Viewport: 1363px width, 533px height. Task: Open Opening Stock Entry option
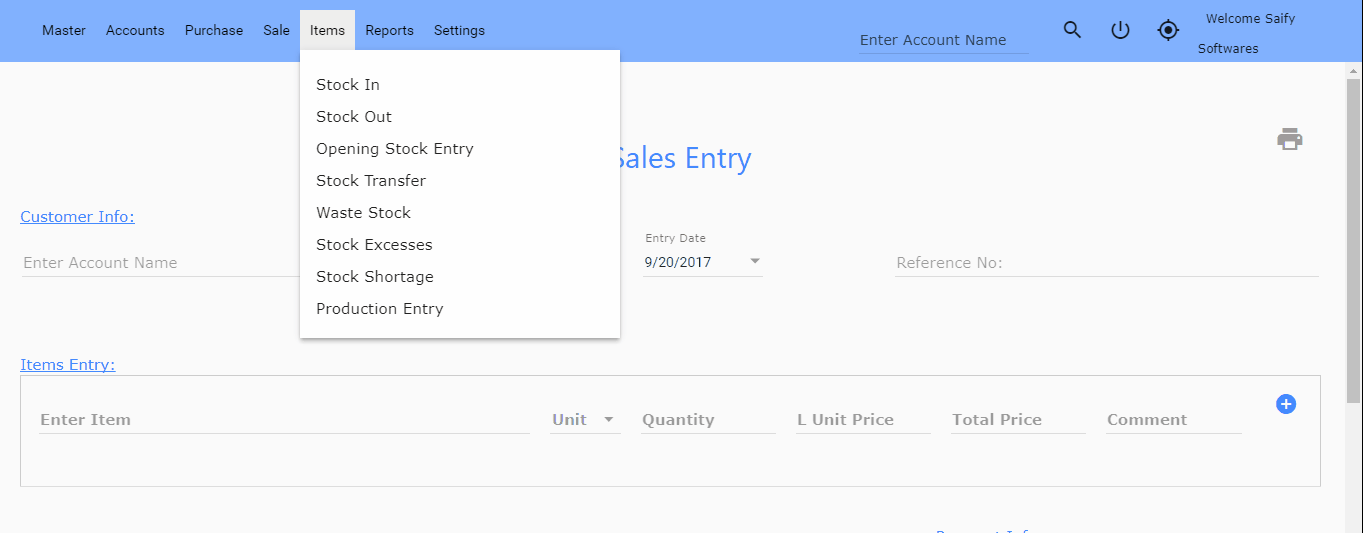tap(395, 149)
